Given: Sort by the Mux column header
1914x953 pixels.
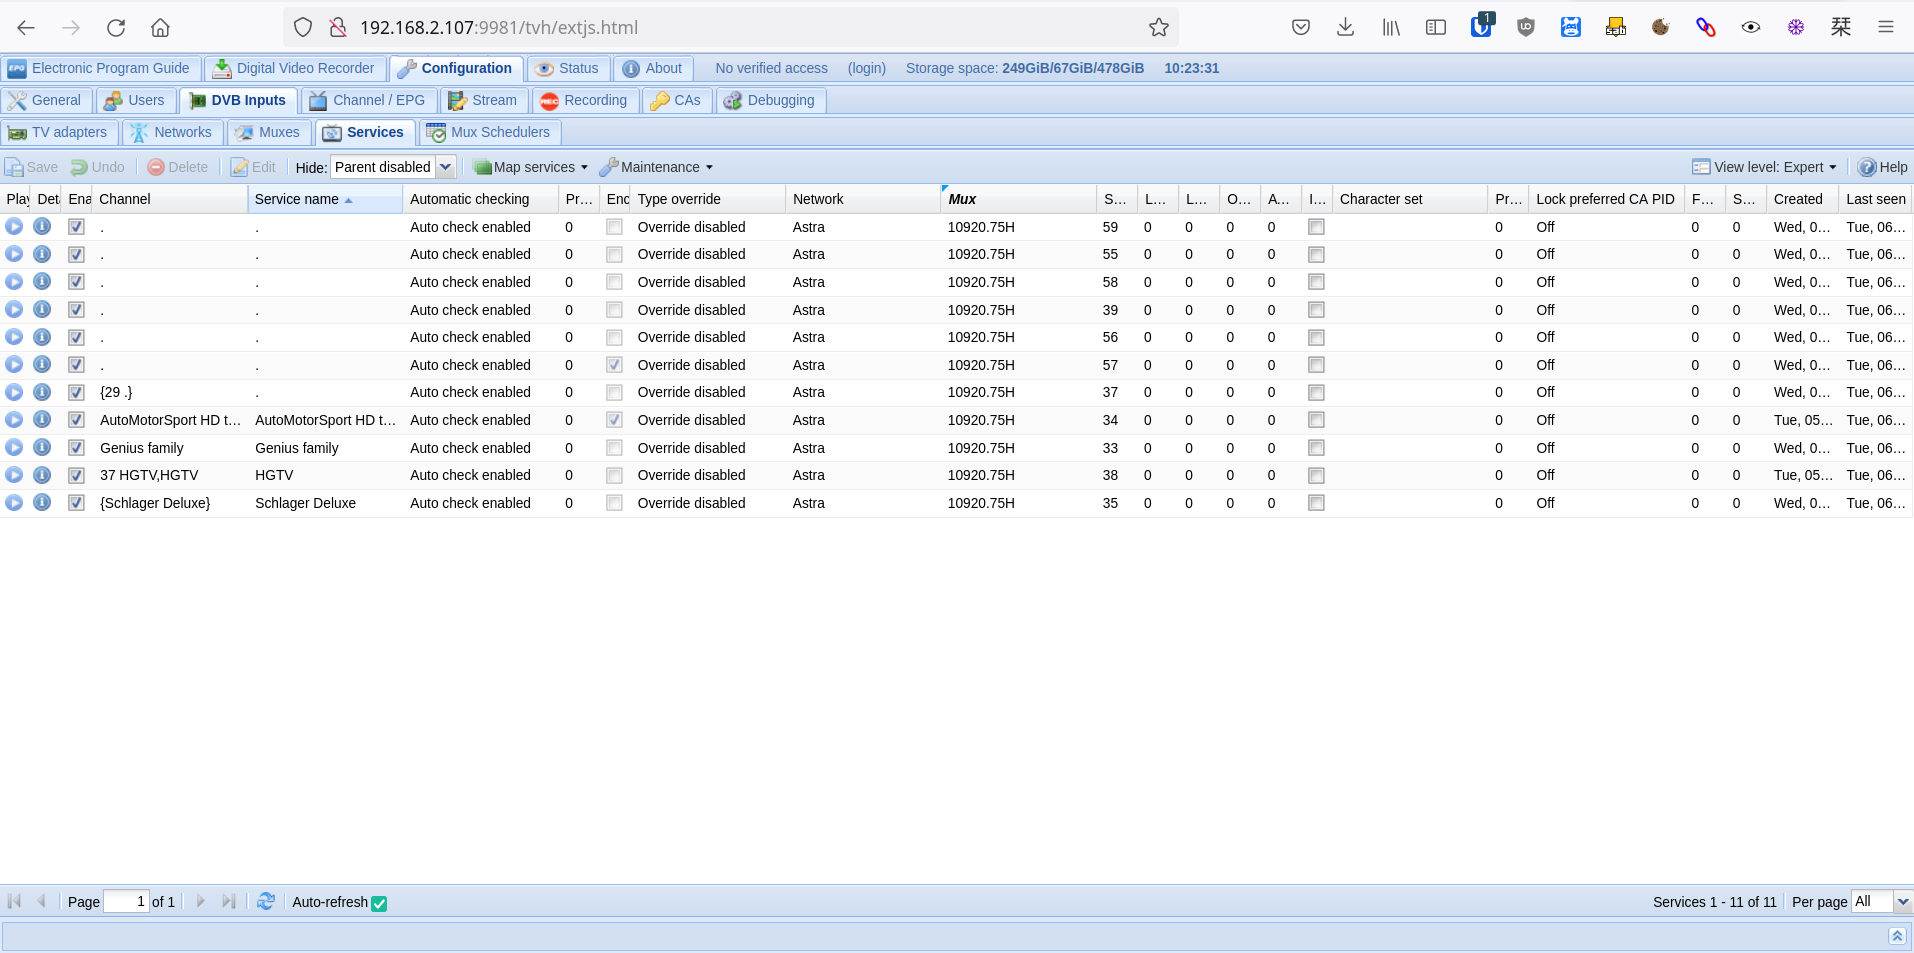Looking at the screenshot, I should [x=1018, y=199].
